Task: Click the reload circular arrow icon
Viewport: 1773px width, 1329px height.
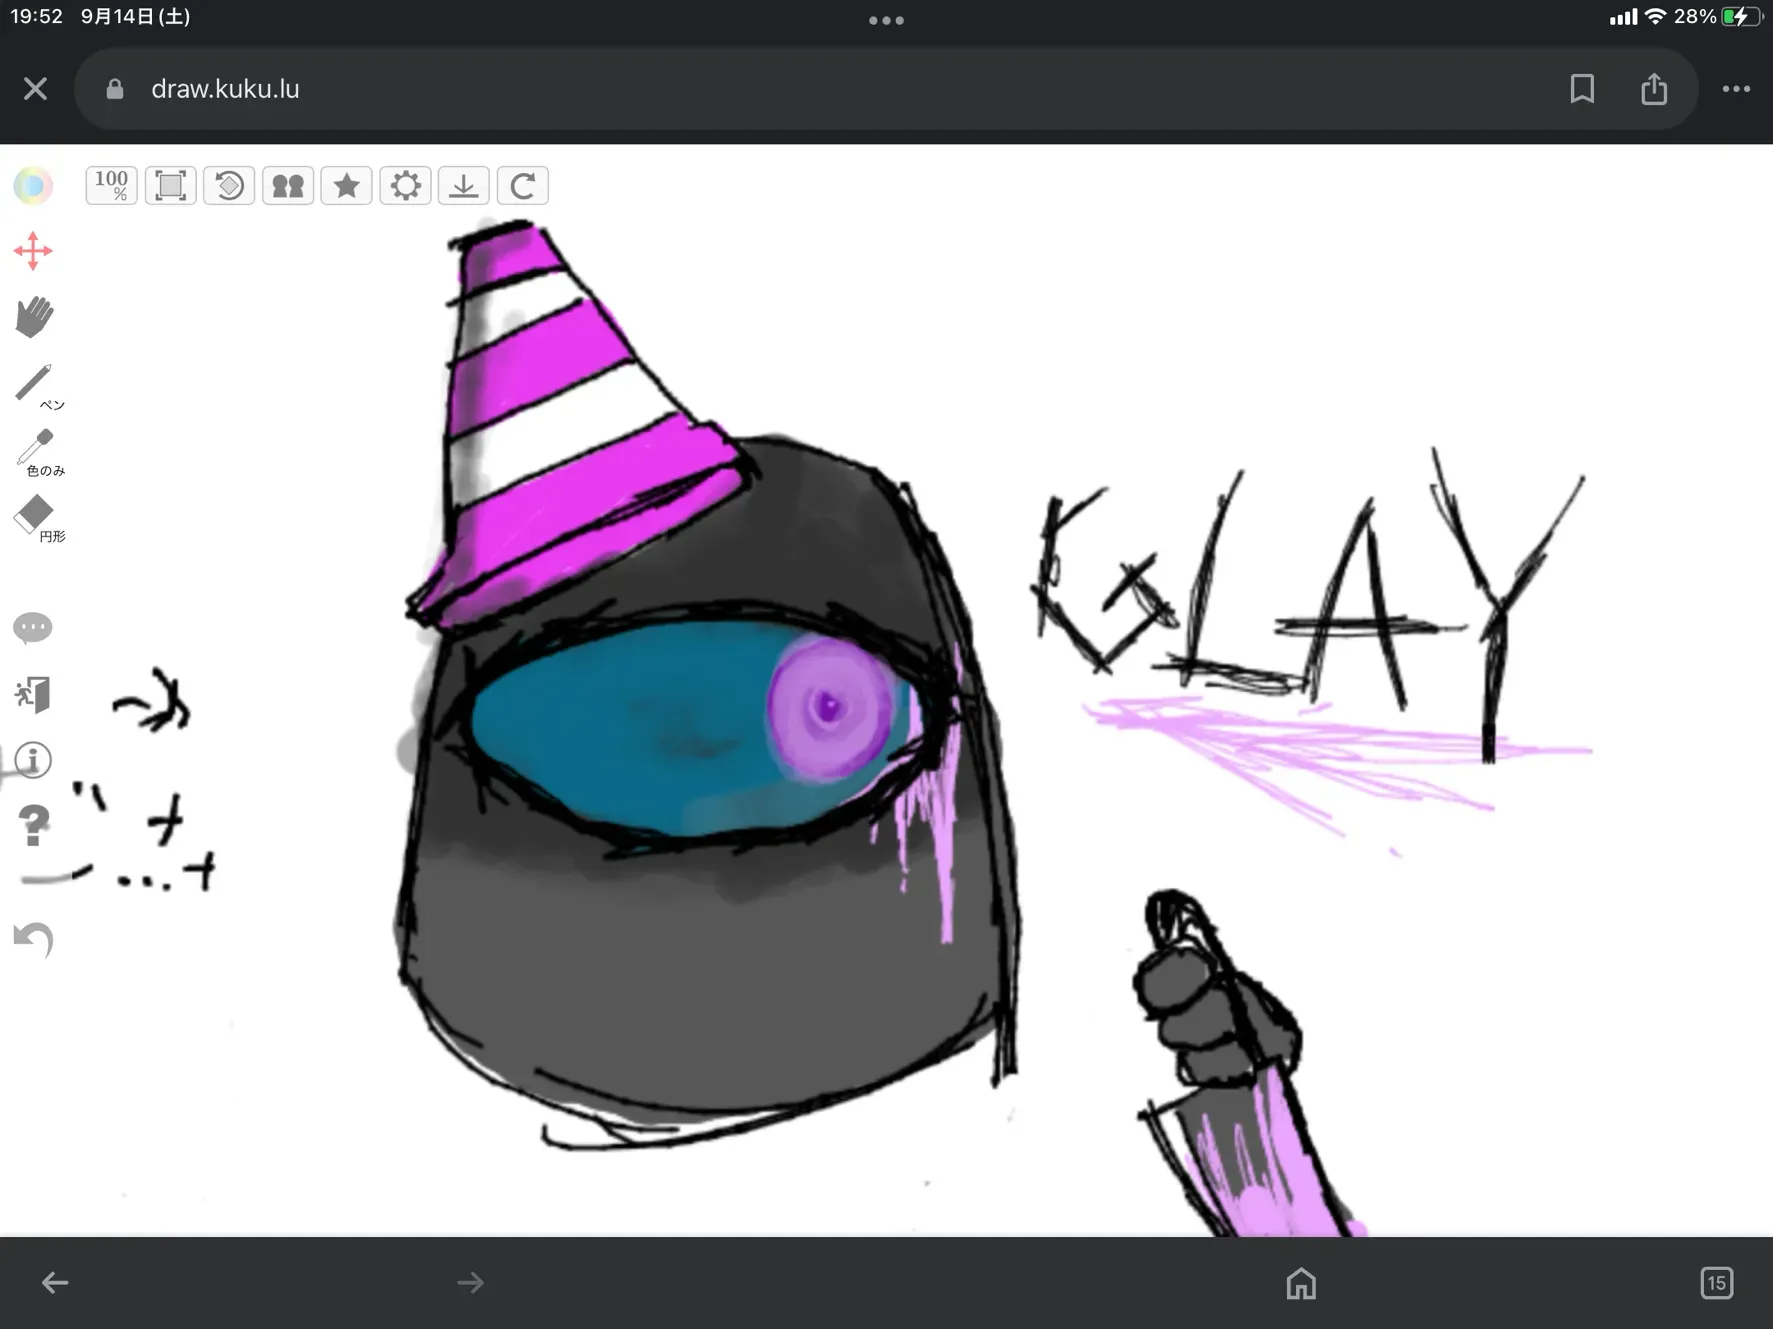Action: click(x=522, y=185)
